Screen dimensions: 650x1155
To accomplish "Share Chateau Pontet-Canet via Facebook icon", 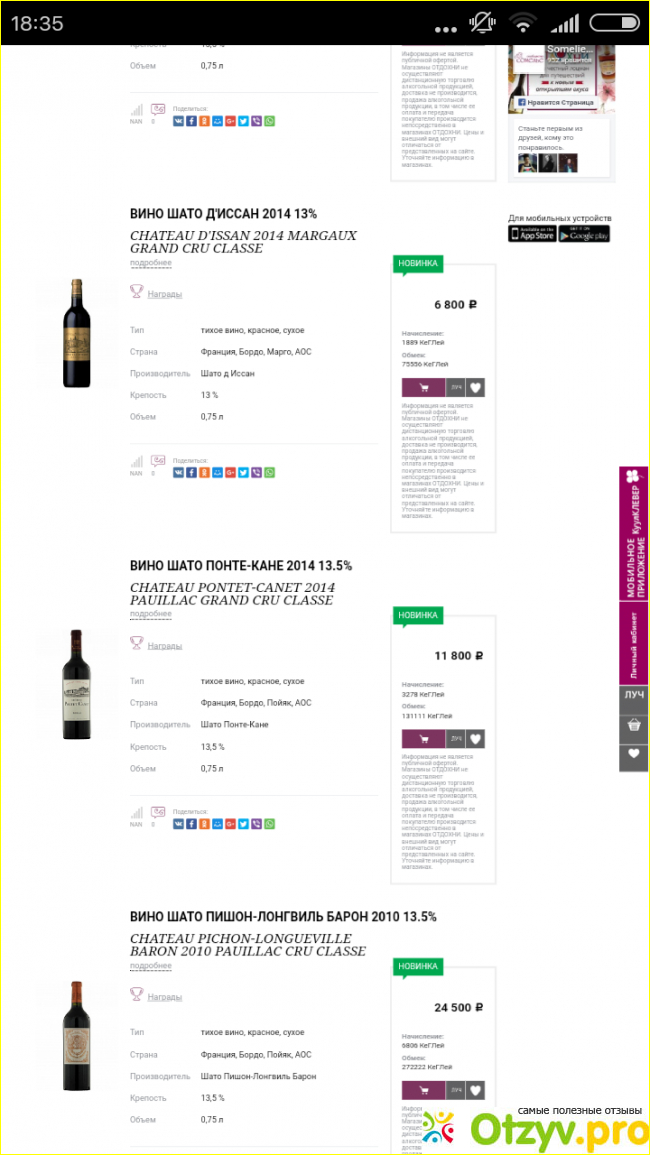I will coord(191,824).
